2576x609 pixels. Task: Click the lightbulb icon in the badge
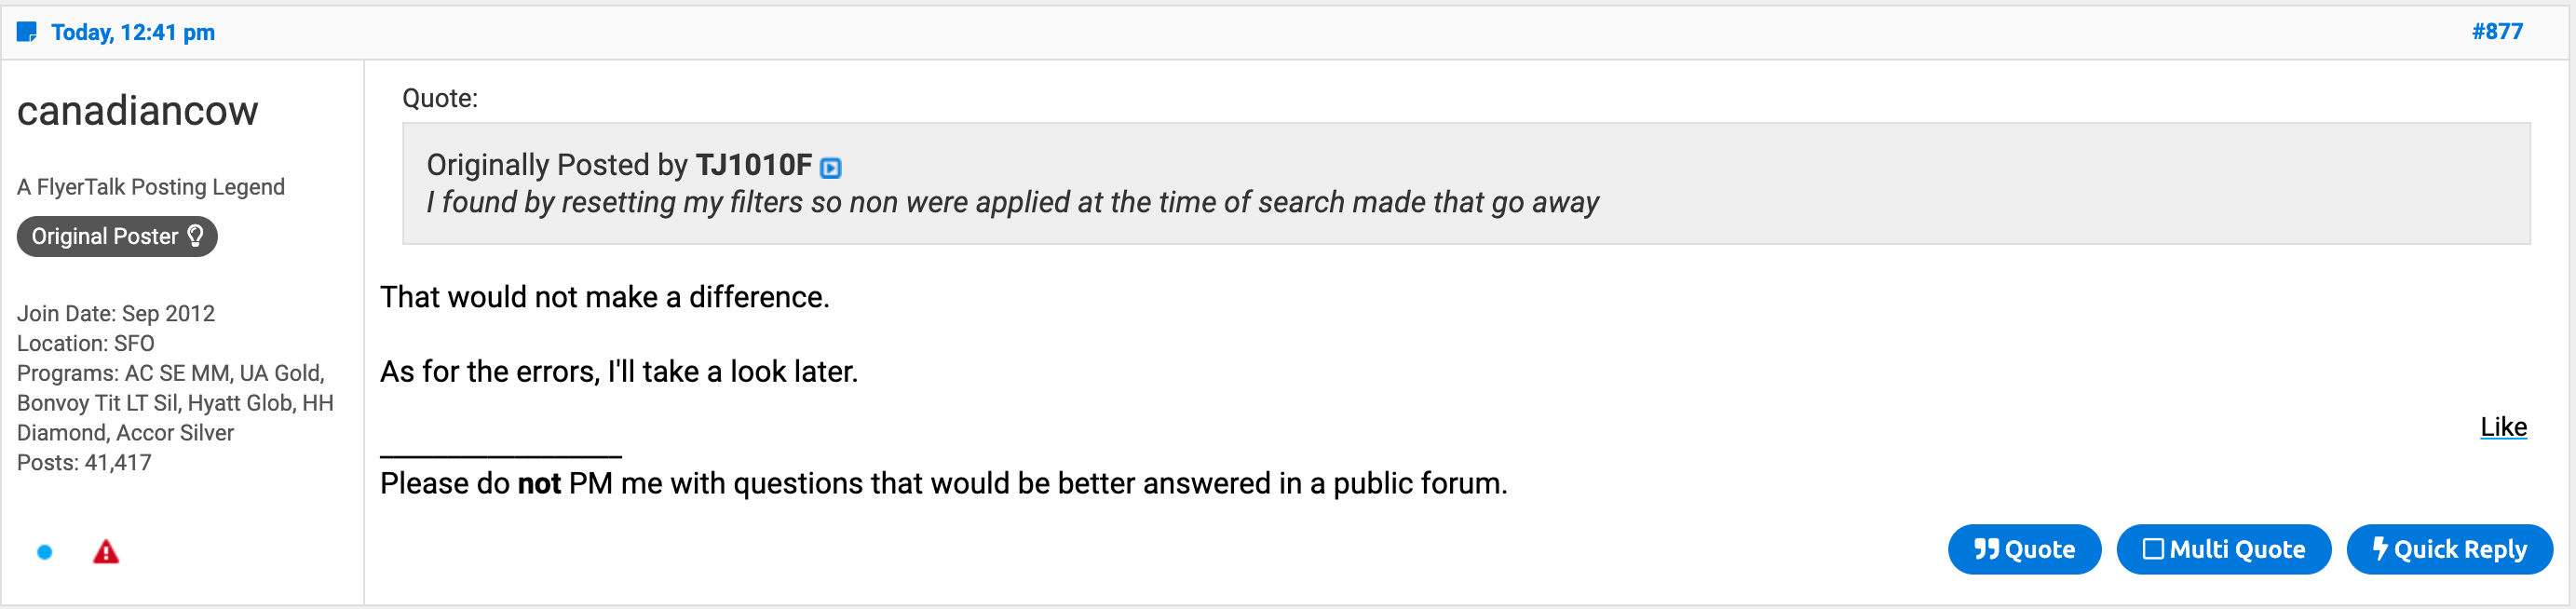pyautogui.click(x=196, y=236)
